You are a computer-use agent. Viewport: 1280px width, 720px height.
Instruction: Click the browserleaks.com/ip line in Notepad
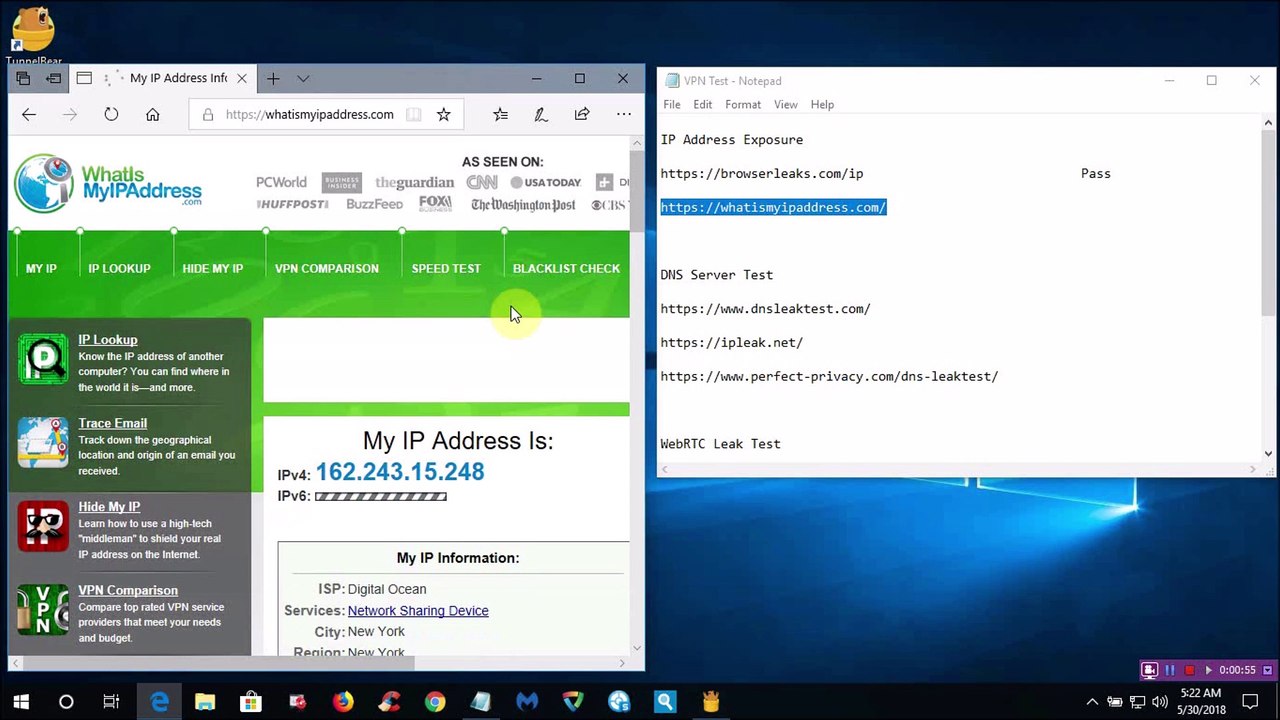pyautogui.click(x=761, y=174)
